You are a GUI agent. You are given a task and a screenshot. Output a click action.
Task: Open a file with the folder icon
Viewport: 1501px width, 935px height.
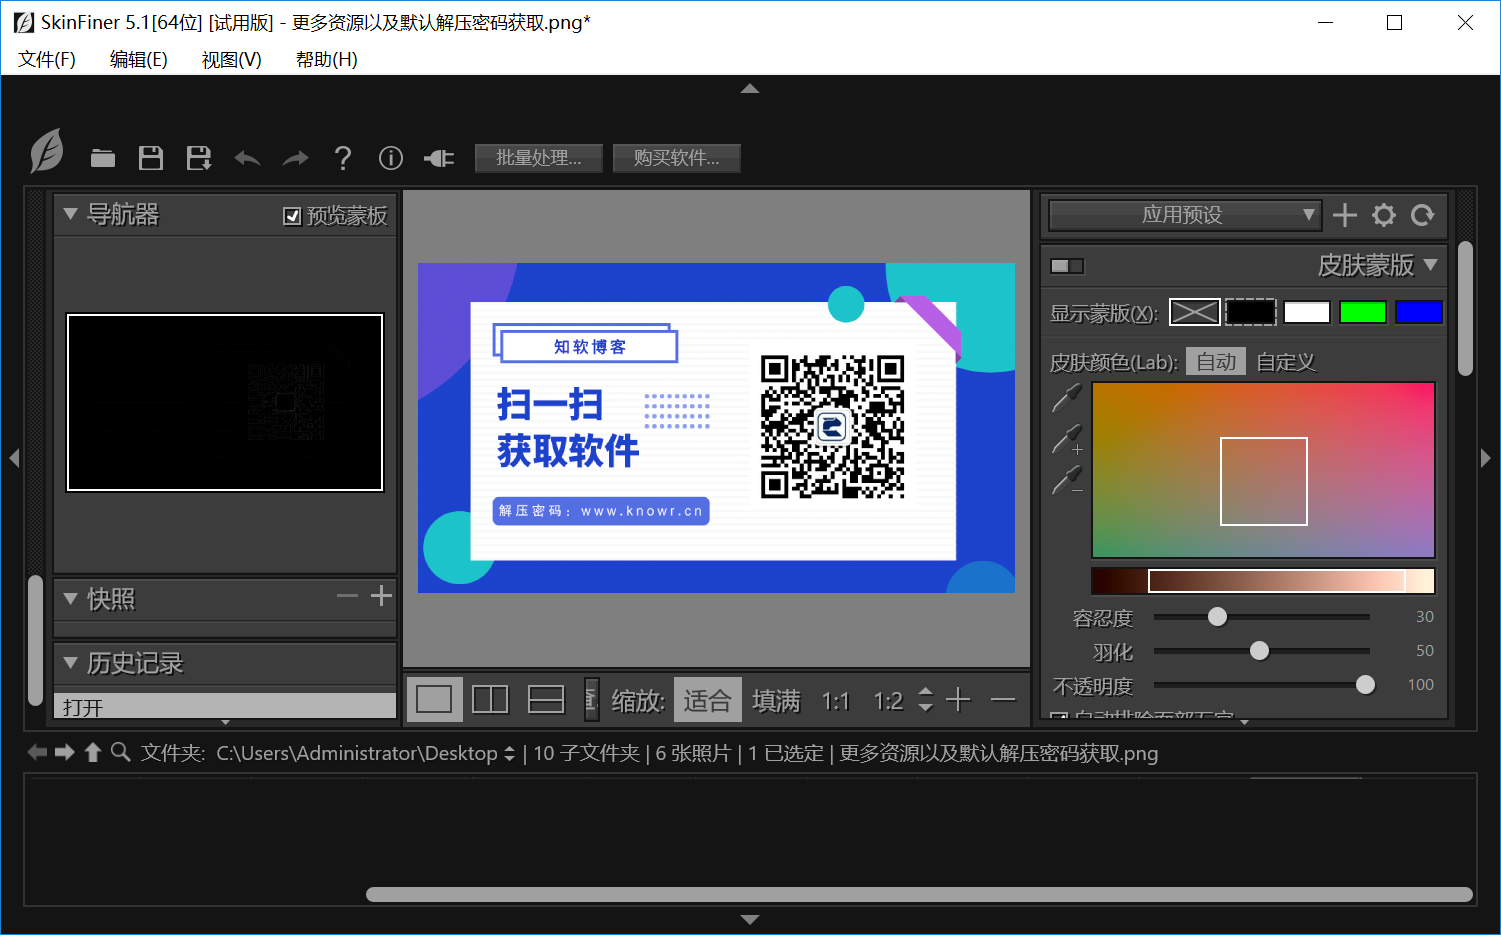[103, 158]
